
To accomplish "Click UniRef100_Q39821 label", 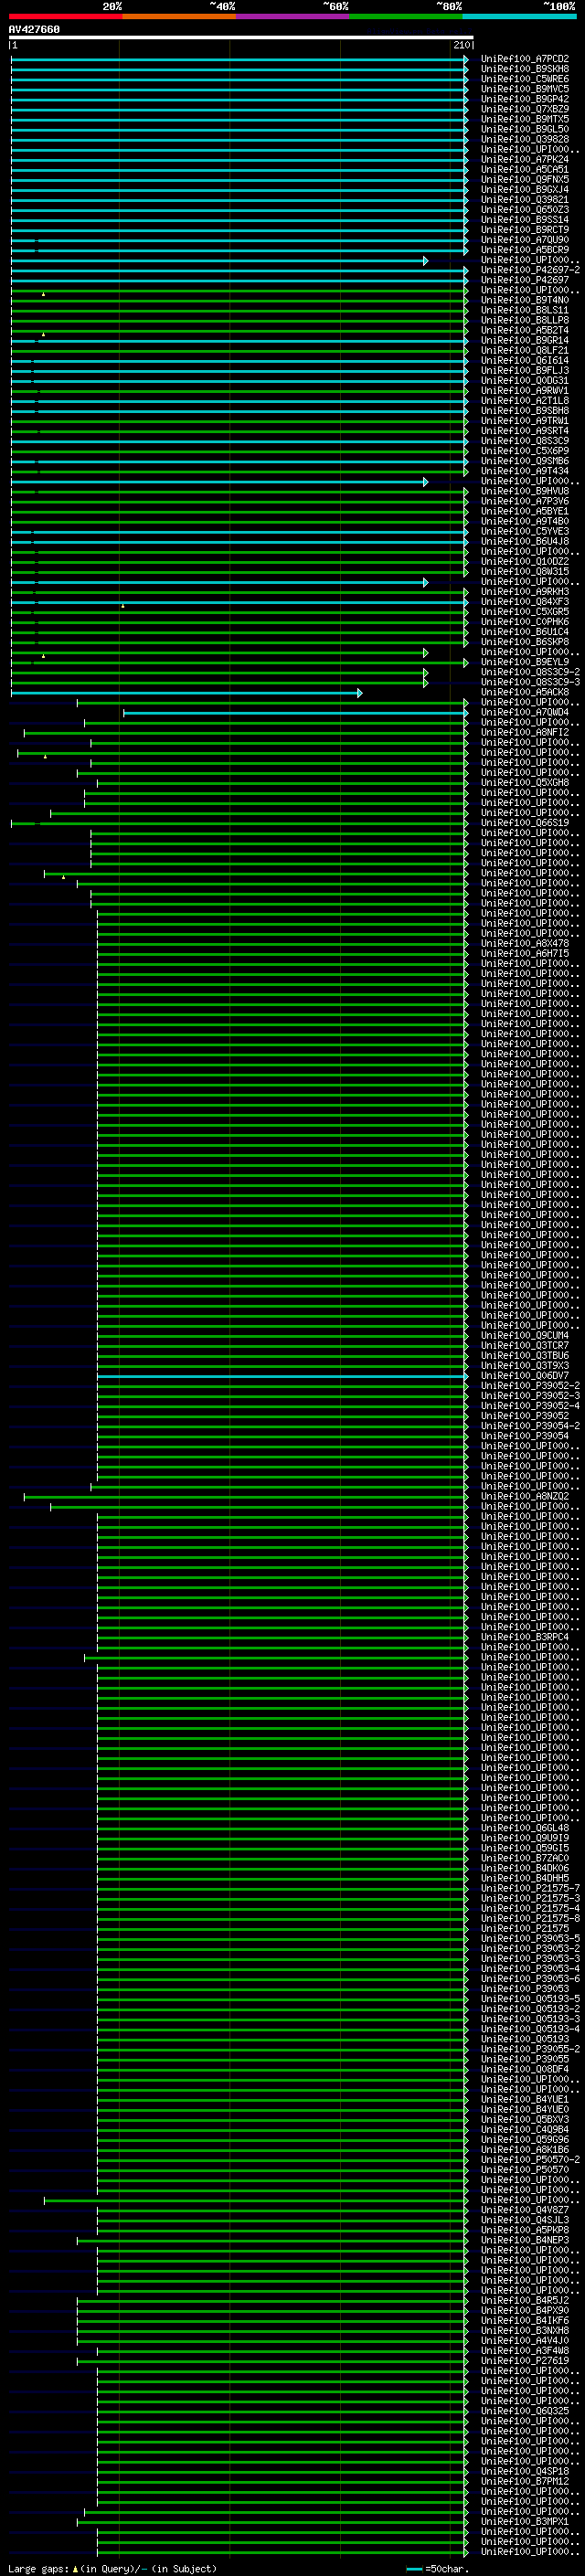I will click(x=525, y=199).
